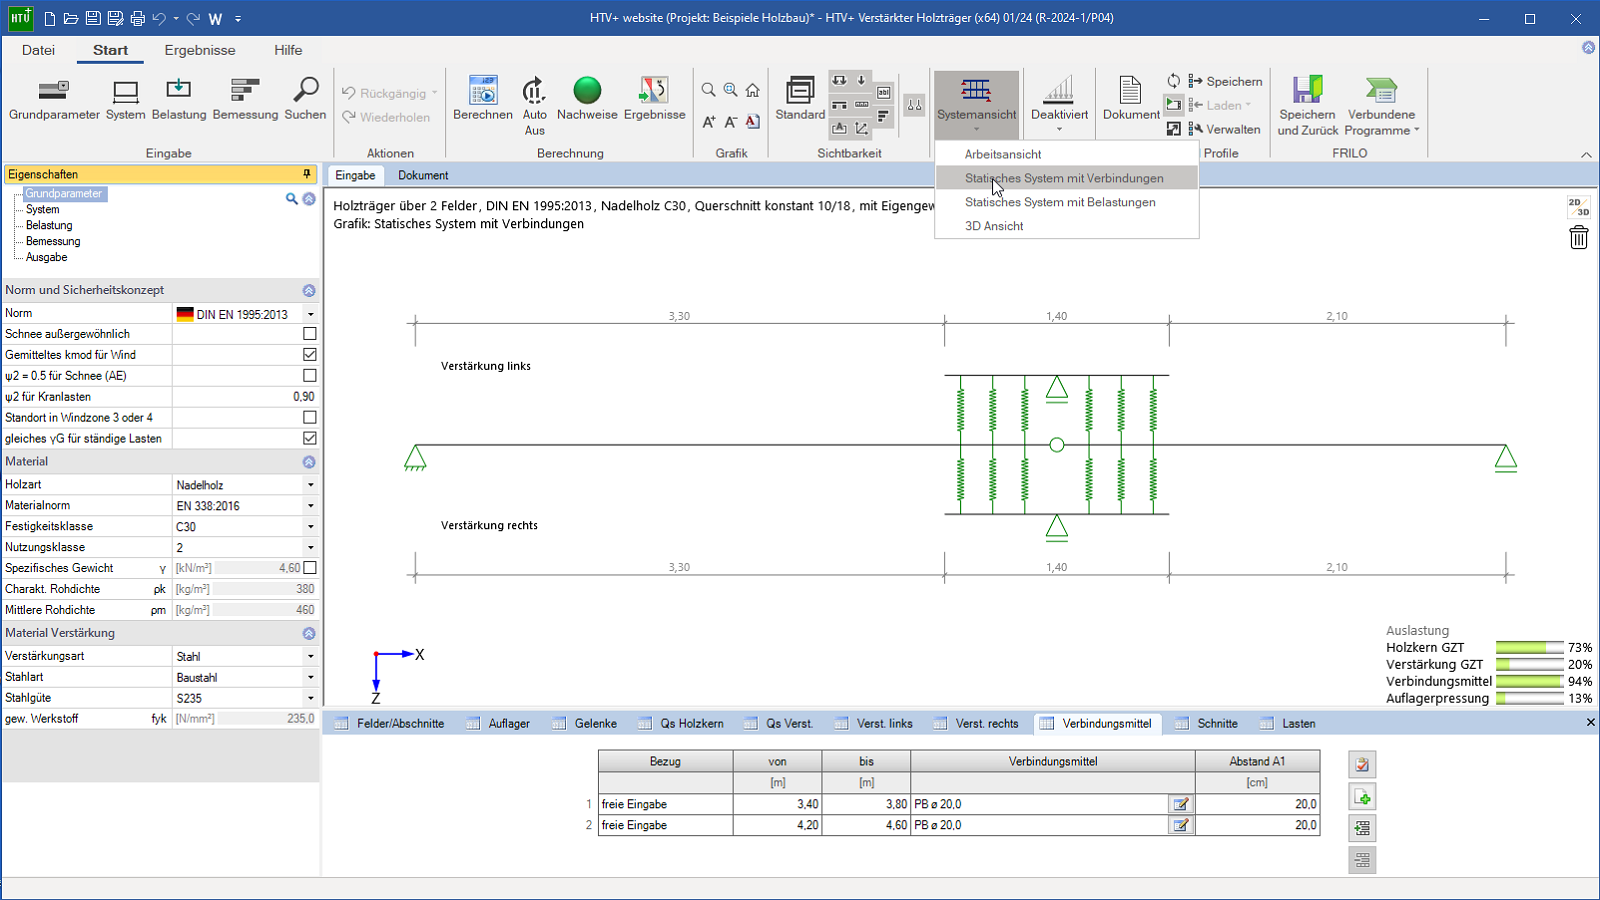Click Holzkern GZT utilization bar
The width and height of the screenshot is (1600, 900).
point(1529,648)
